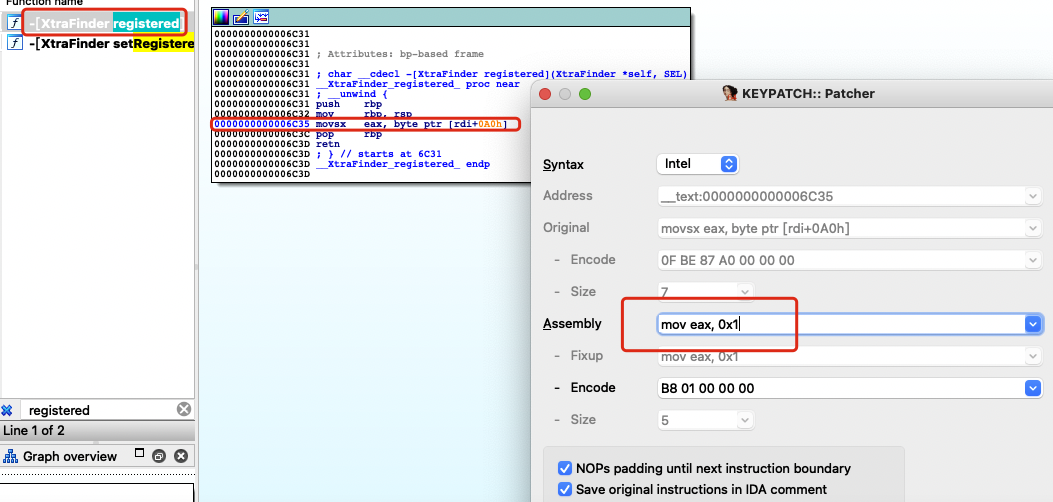Click the 'Line 1 of 2' status text
This screenshot has height=502, width=1053.
pyautogui.click(x=34, y=431)
